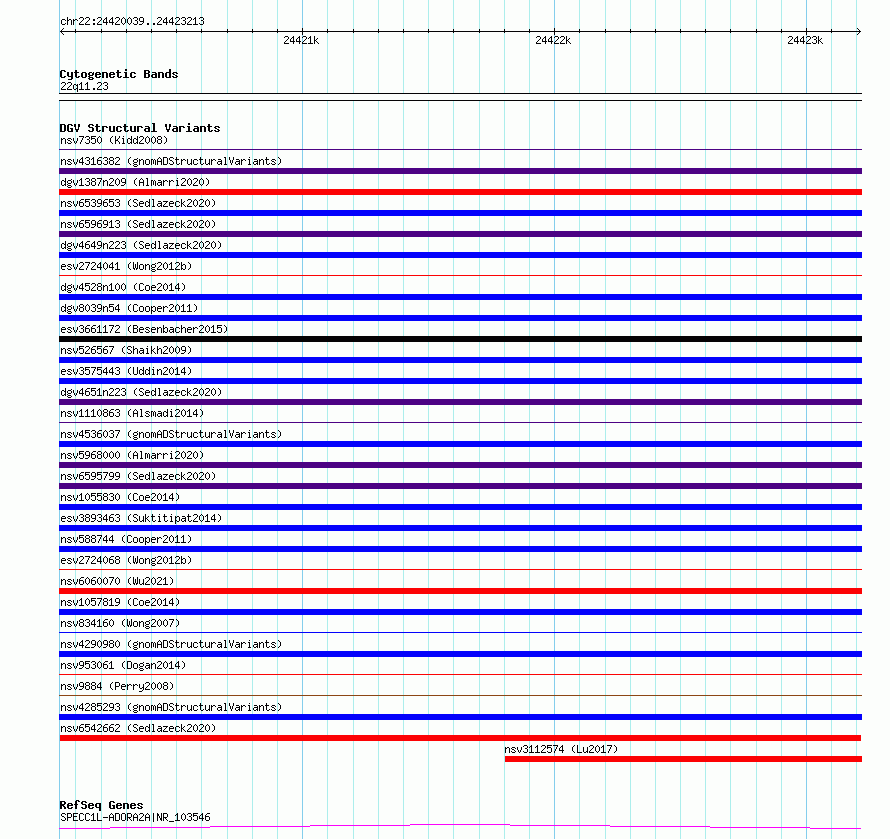Click the nsv7350 (Kidd2008) variant label
The height and width of the screenshot is (839, 890).
tap(114, 140)
